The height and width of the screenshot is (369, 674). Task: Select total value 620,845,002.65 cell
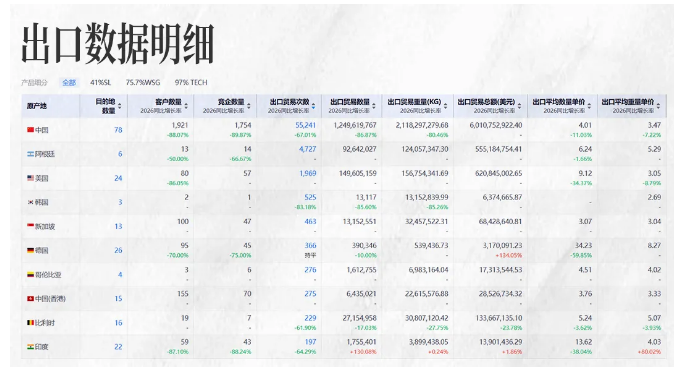tap(498, 173)
